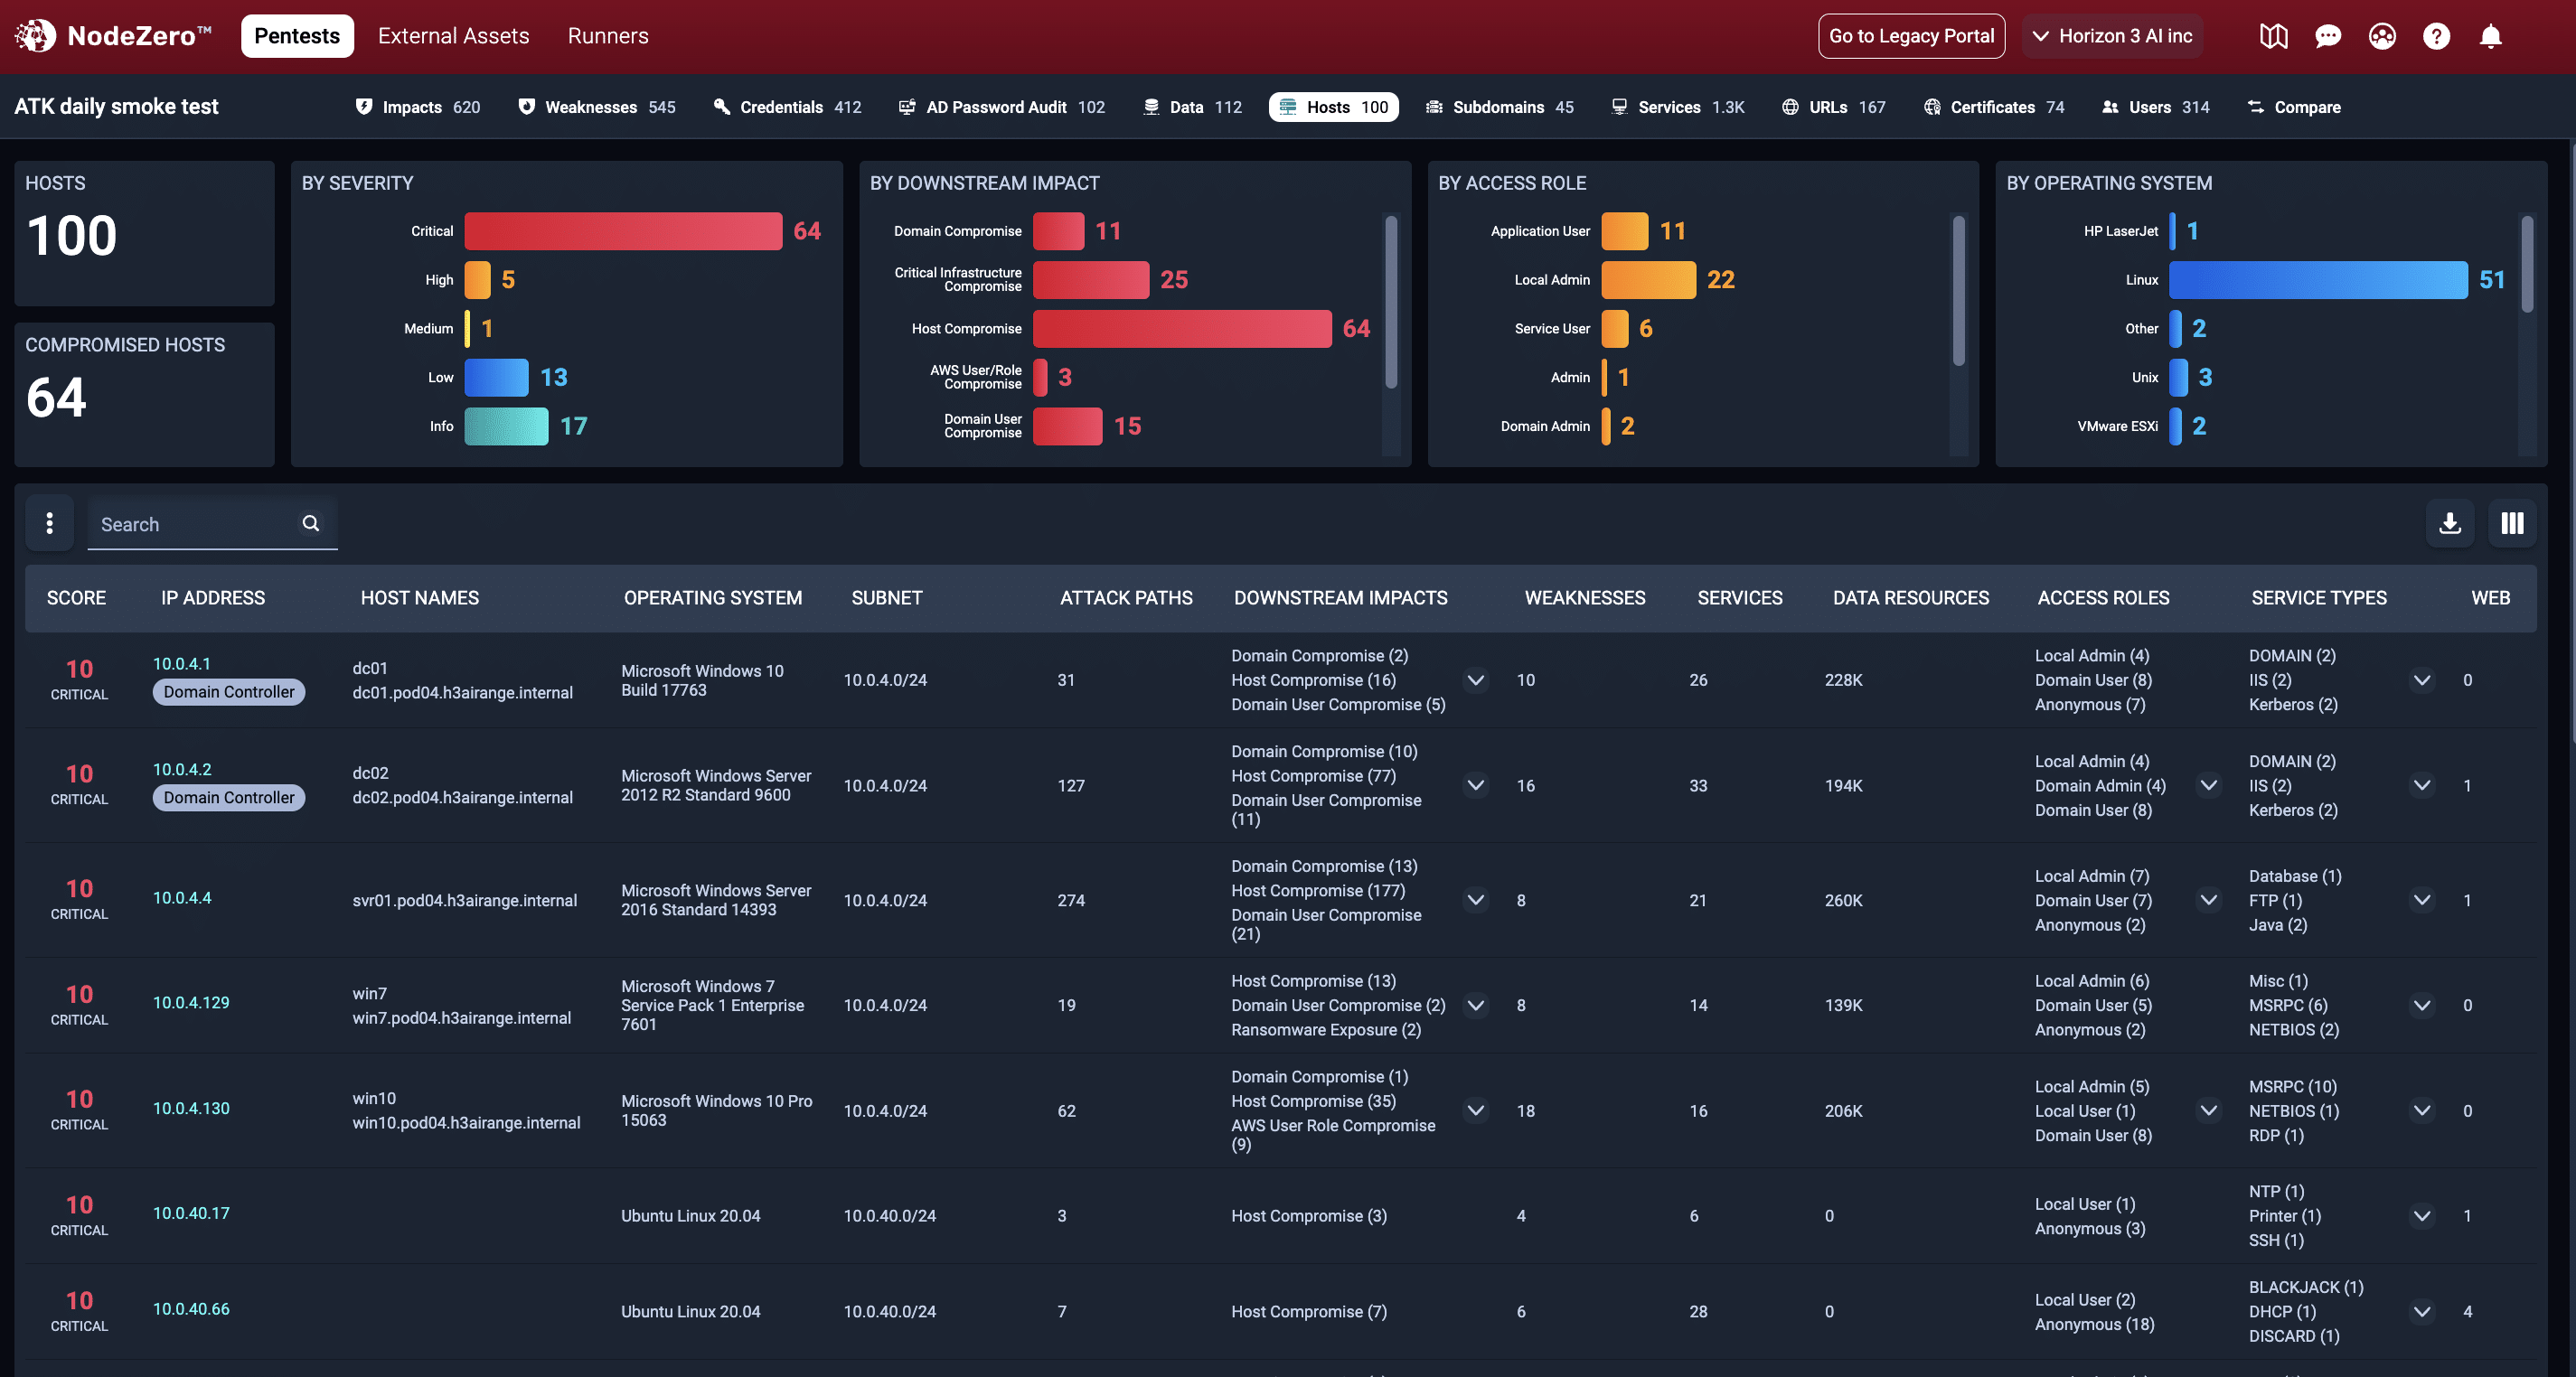2576x1377 pixels.
Task: Click the URLs globe icon
Action: click(1790, 106)
